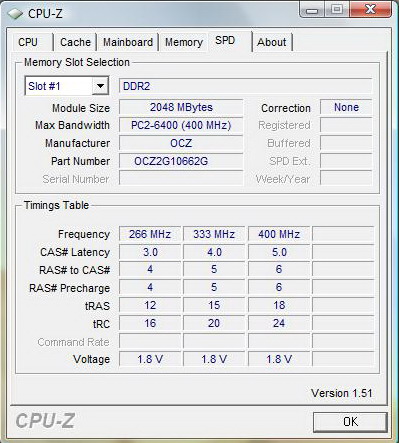The height and width of the screenshot is (443, 399).
Task: Click the Voltage row label
Action: point(91,359)
